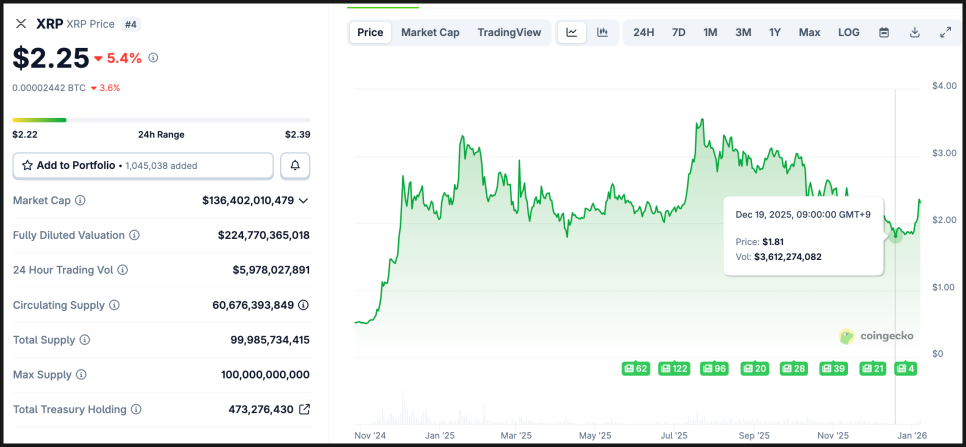Switch to the Market Cap tab
Screen dimensions: 966x447
pyautogui.click(x=430, y=32)
